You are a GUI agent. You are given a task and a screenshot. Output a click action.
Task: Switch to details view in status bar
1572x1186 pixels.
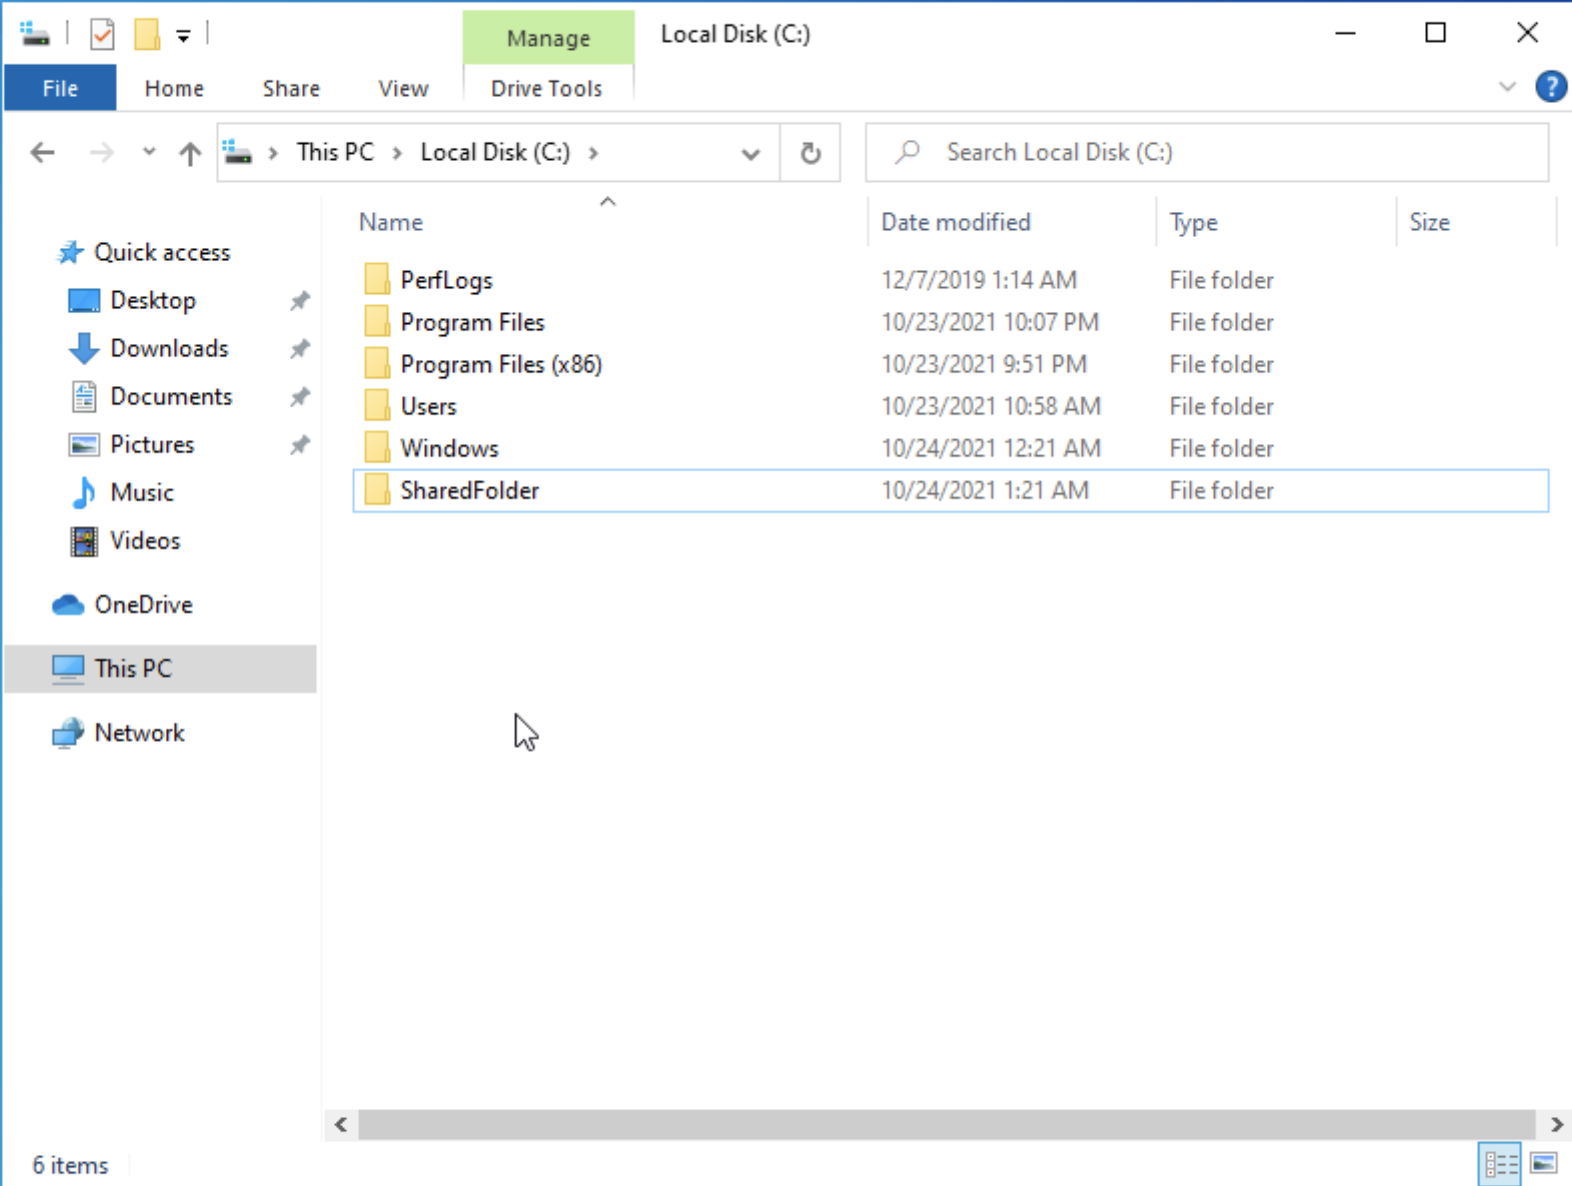point(1500,1164)
